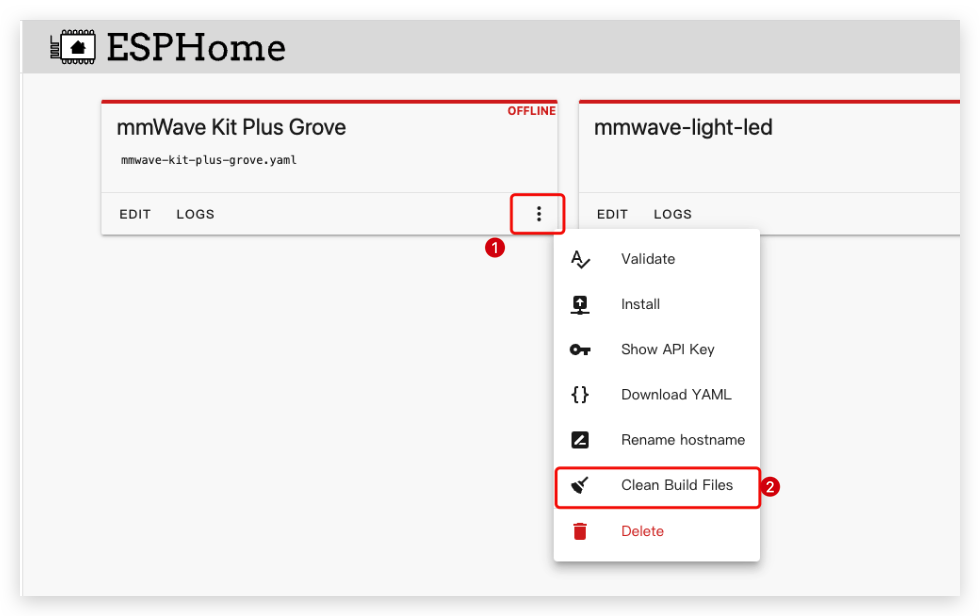The image size is (980, 616).
Task: Choose Download YAML option
Action: 657,395
